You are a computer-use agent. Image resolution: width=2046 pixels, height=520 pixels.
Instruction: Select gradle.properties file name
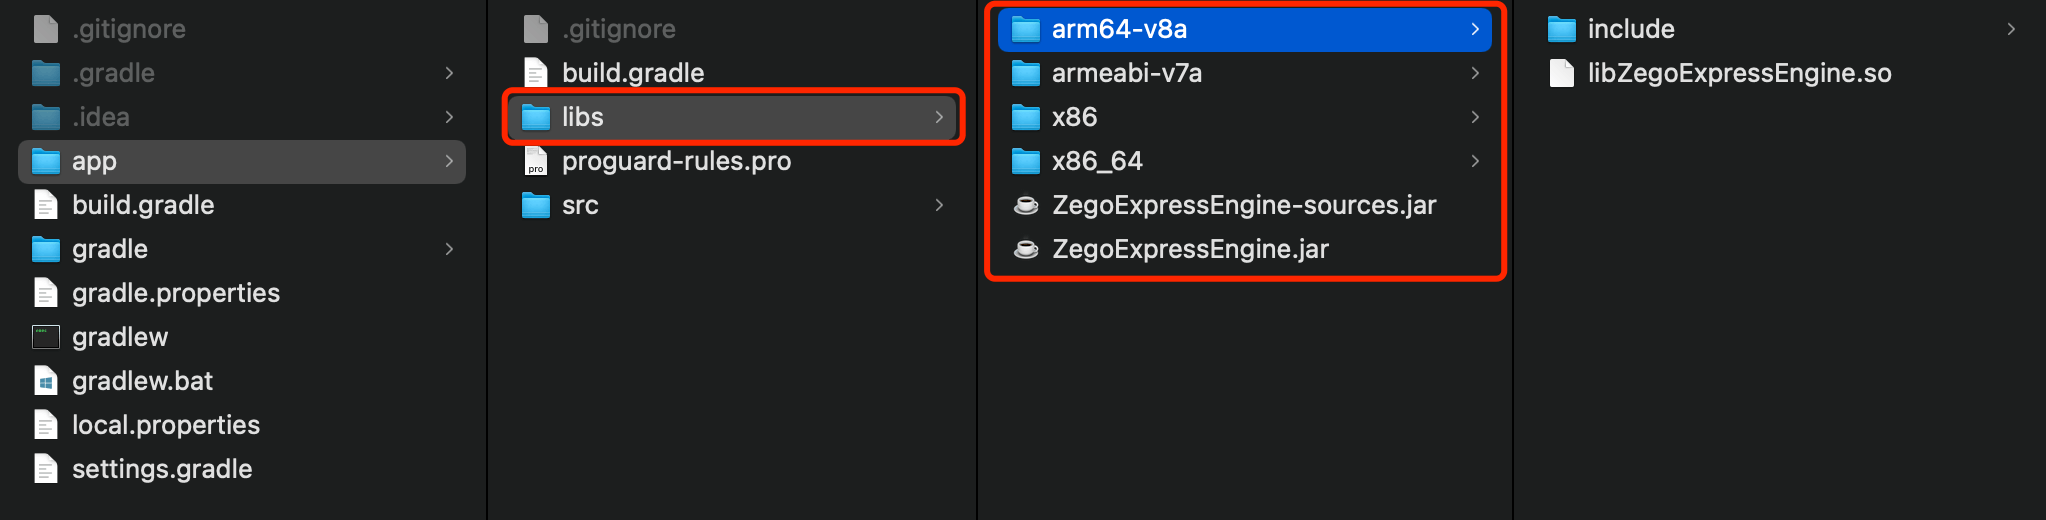point(176,293)
